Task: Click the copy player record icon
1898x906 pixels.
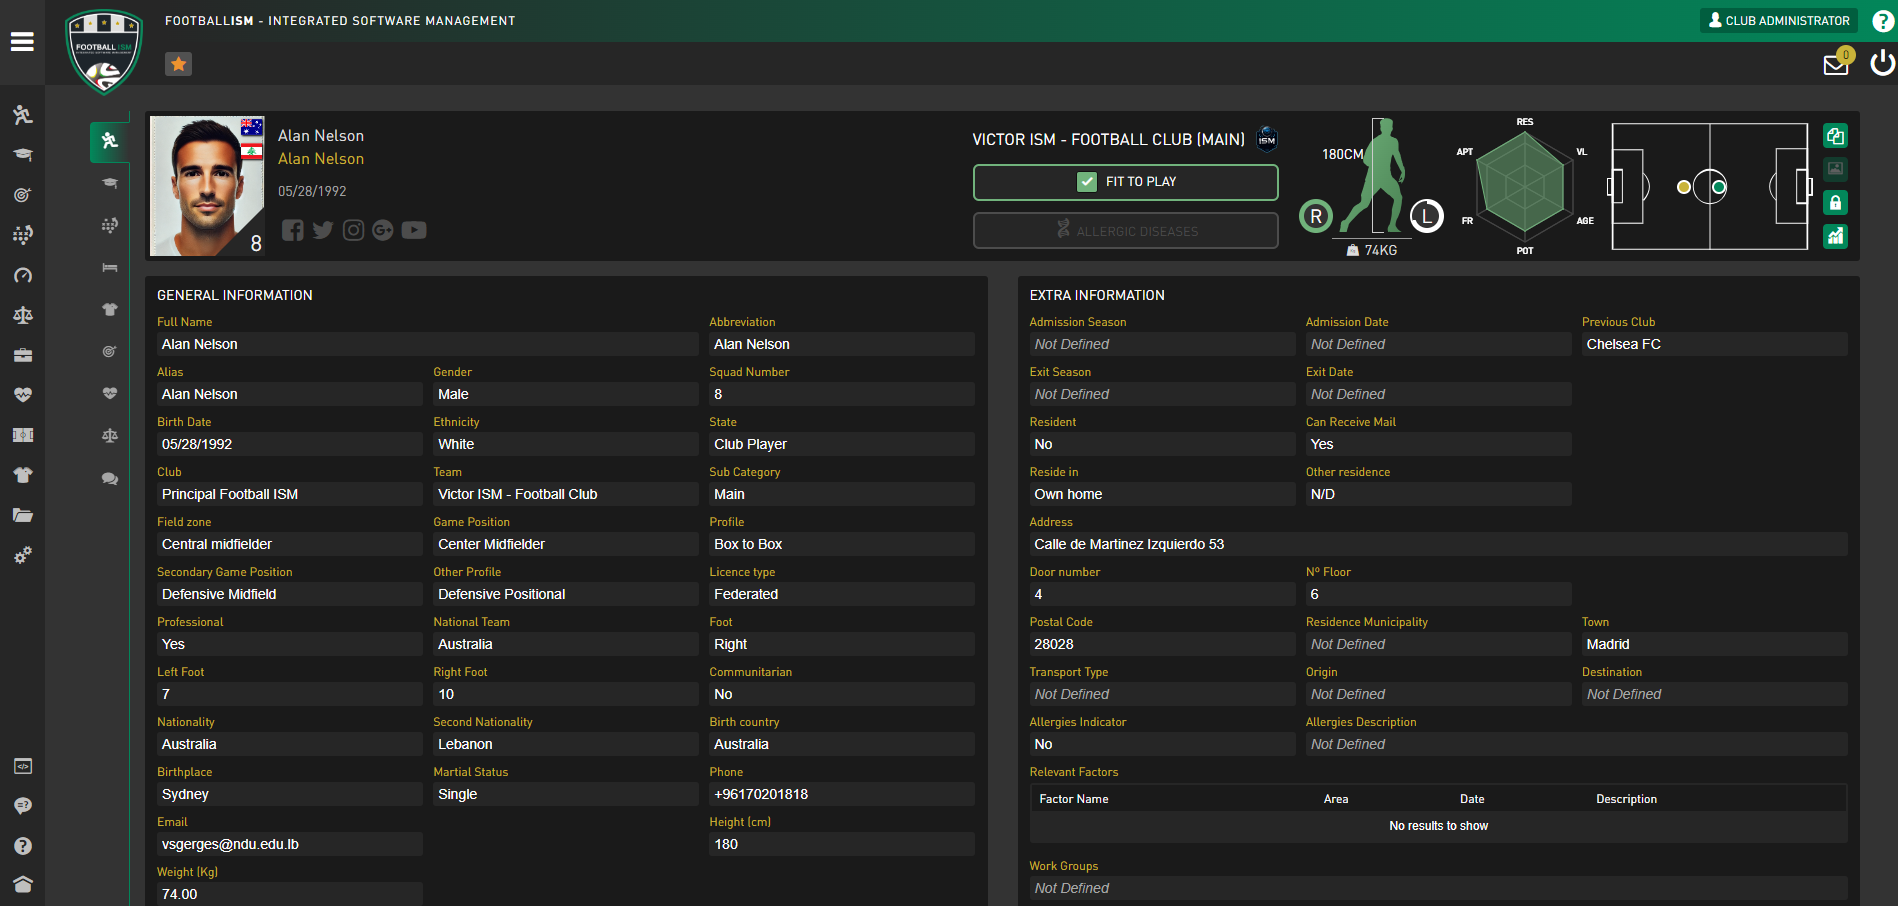Action: coord(1835,136)
